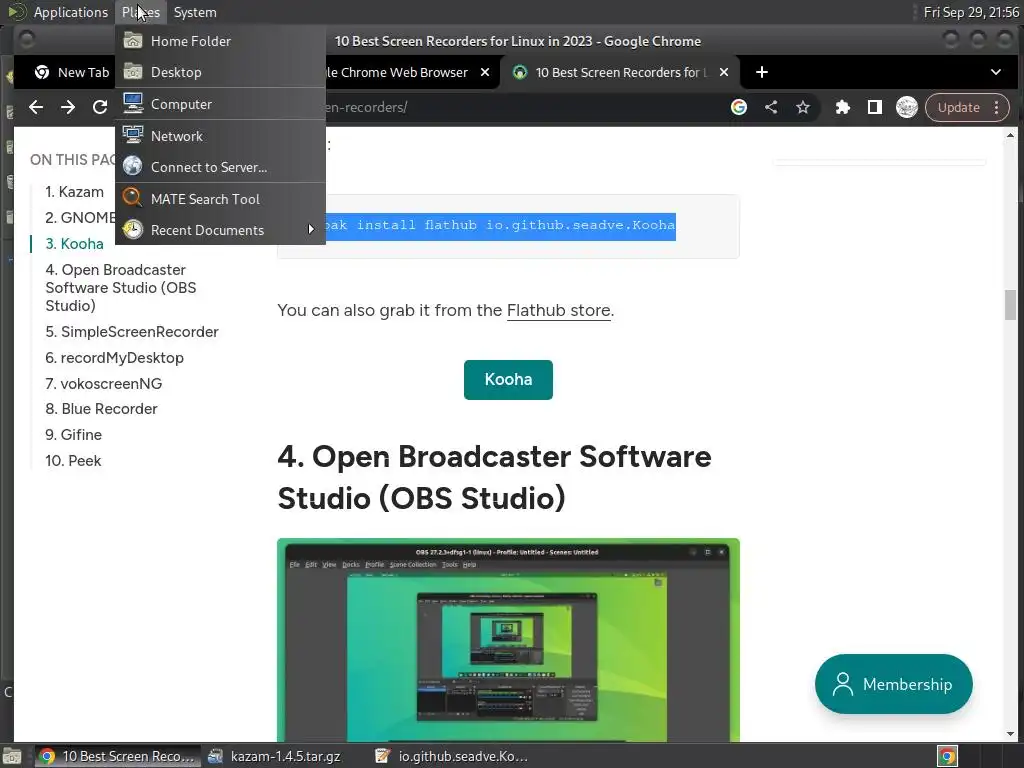Jump to 6. recordMyDesktop section
Screen dimensions: 1024x768
[114, 358]
